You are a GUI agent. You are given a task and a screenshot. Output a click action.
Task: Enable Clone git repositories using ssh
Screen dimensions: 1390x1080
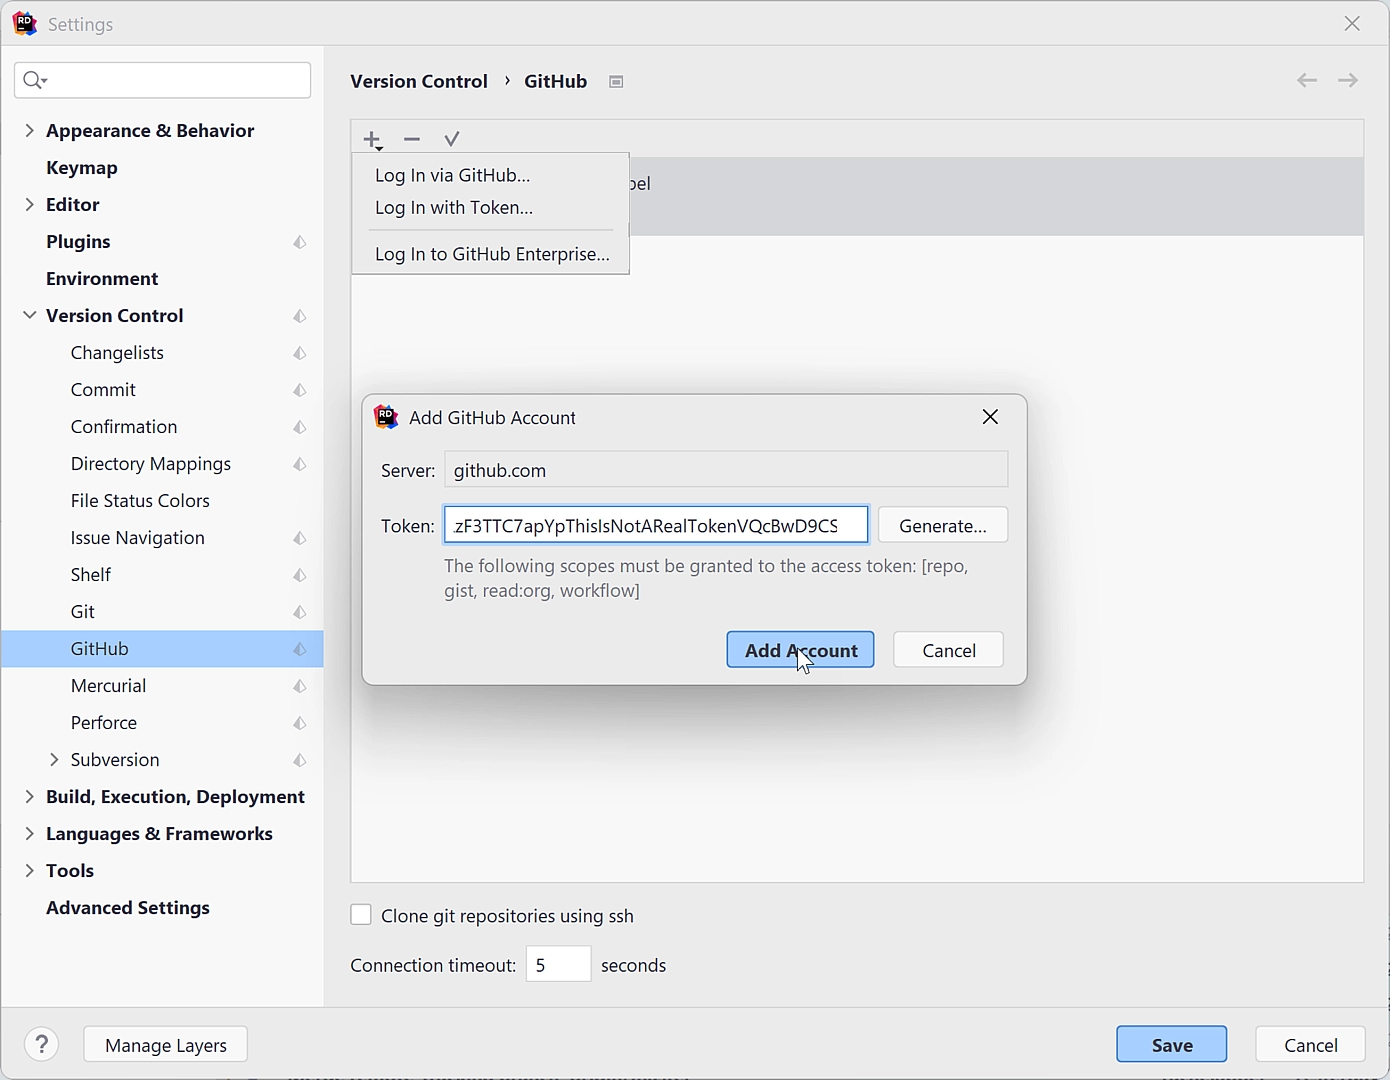[x=361, y=915]
